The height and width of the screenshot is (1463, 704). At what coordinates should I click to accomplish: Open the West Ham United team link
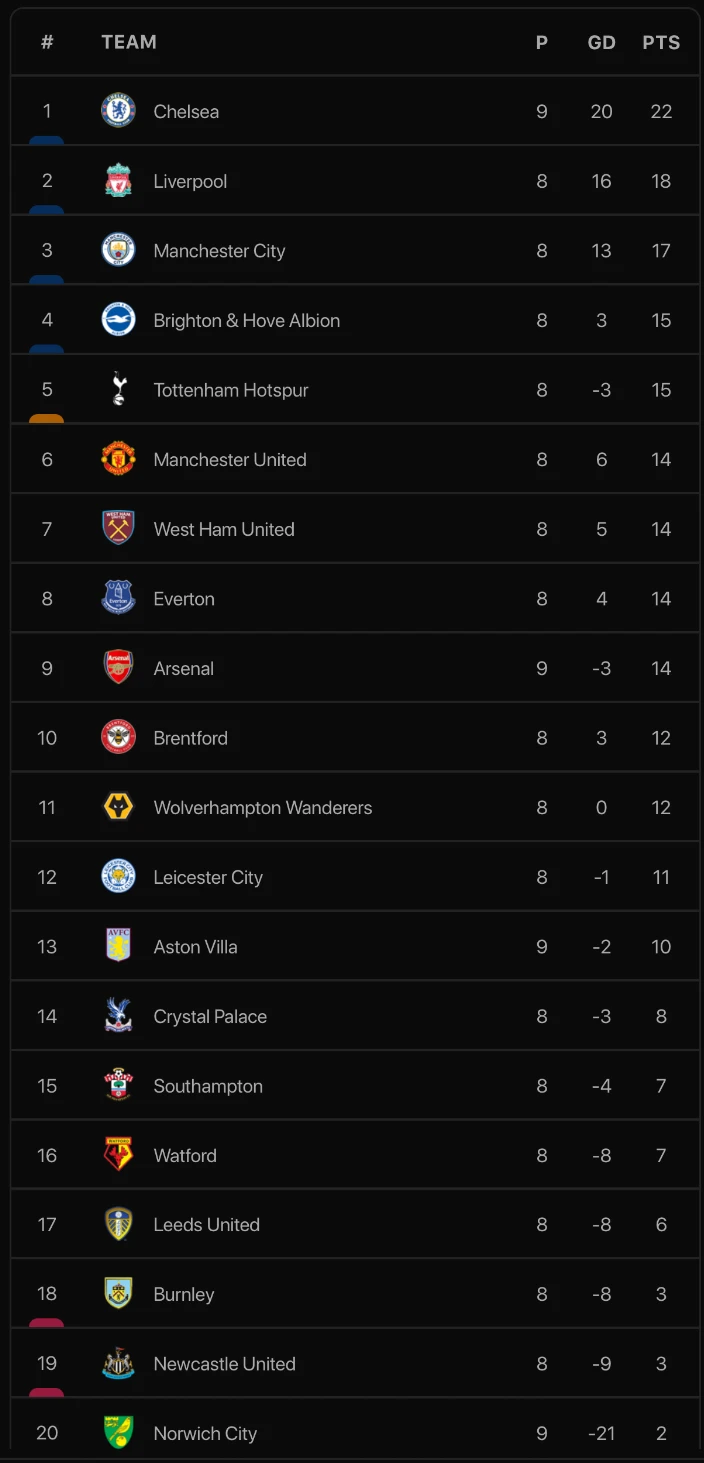point(224,529)
